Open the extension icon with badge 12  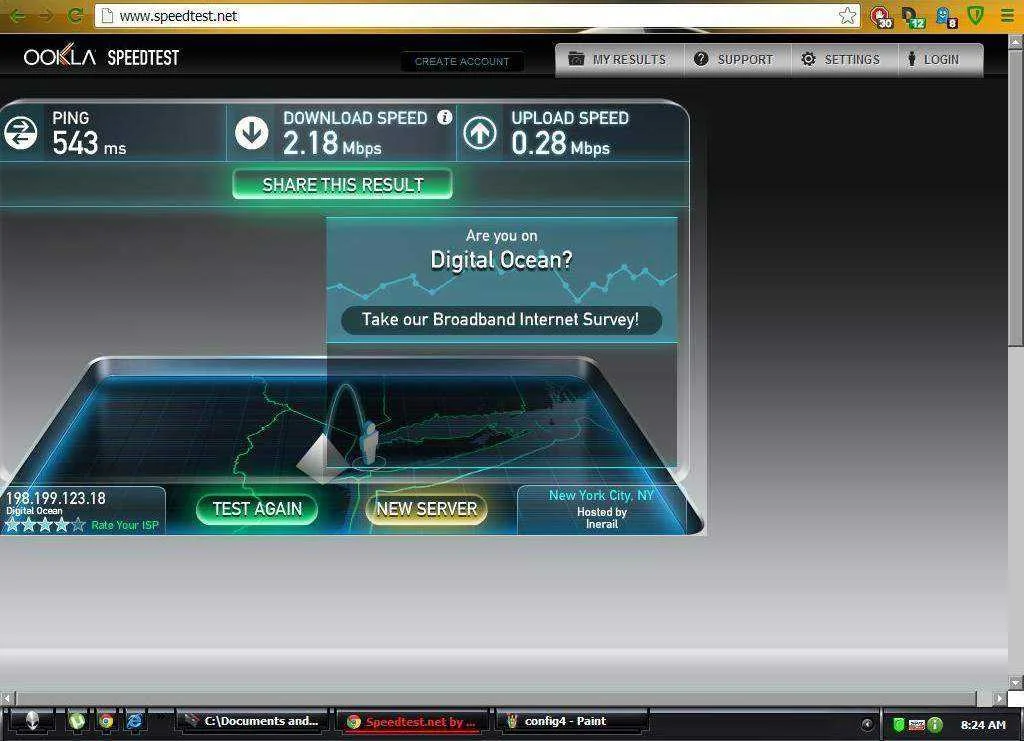pyautogui.click(x=913, y=17)
